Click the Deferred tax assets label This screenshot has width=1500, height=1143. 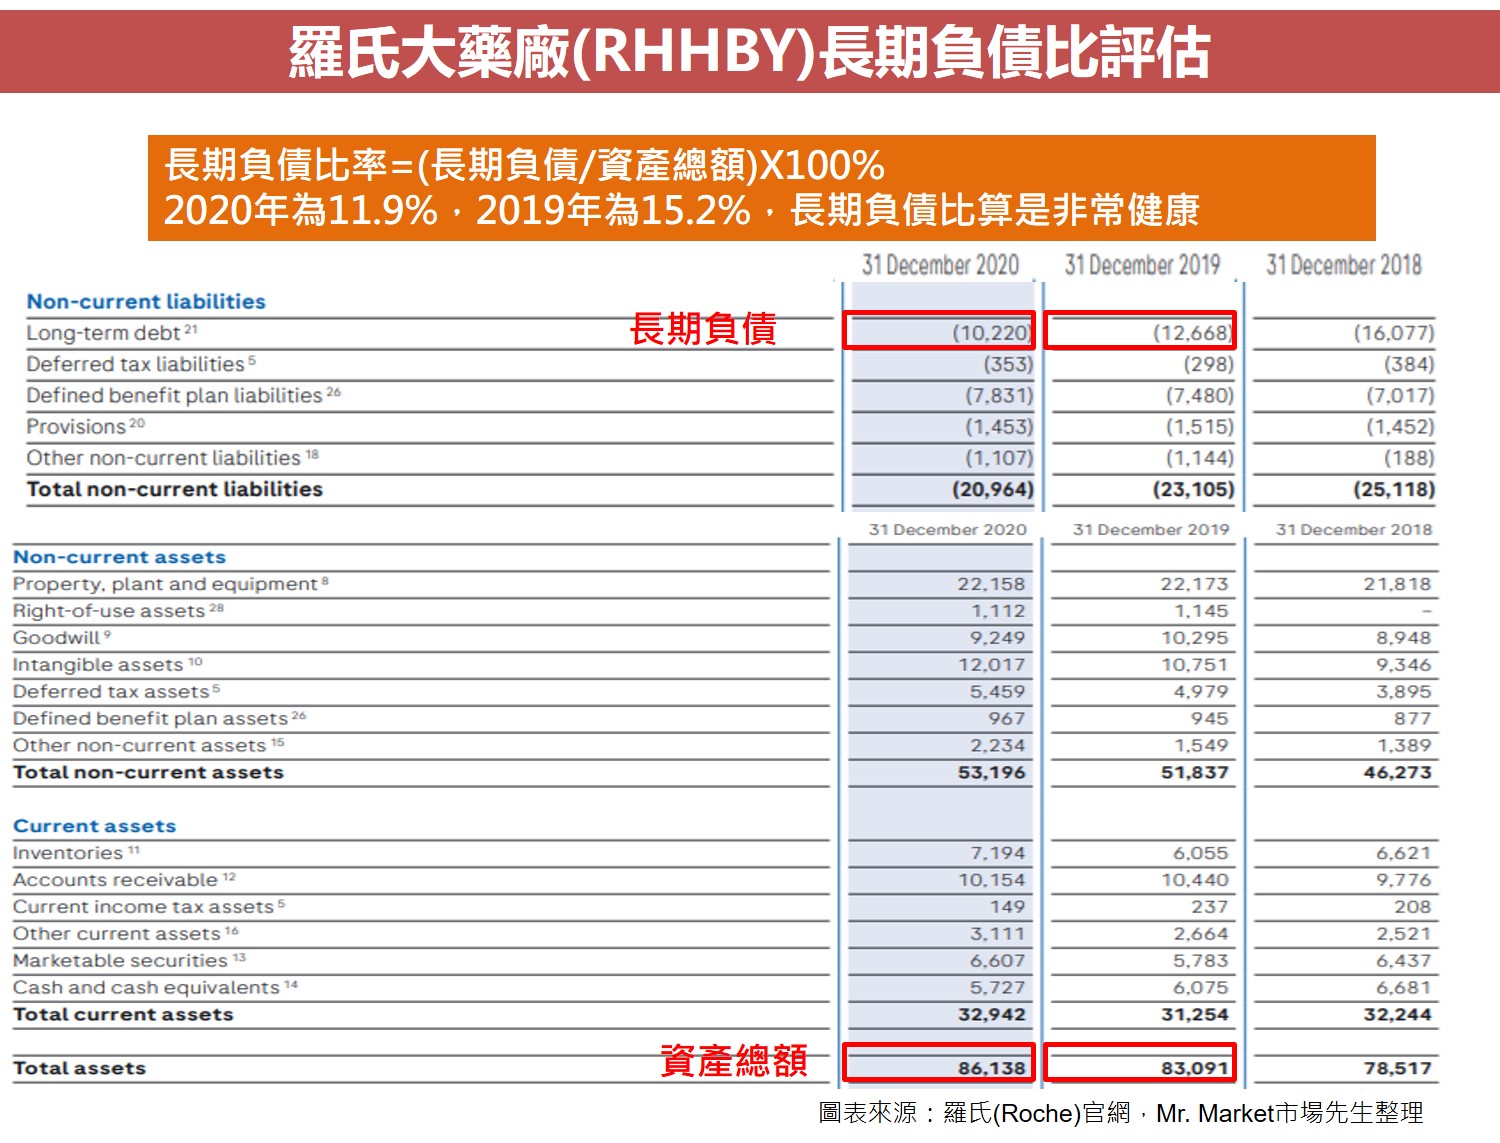click(116, 691)
